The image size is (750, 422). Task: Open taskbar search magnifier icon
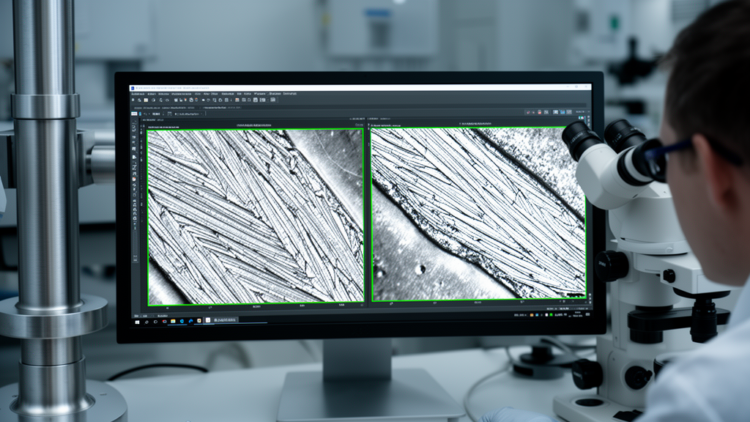tap(146, 322)
